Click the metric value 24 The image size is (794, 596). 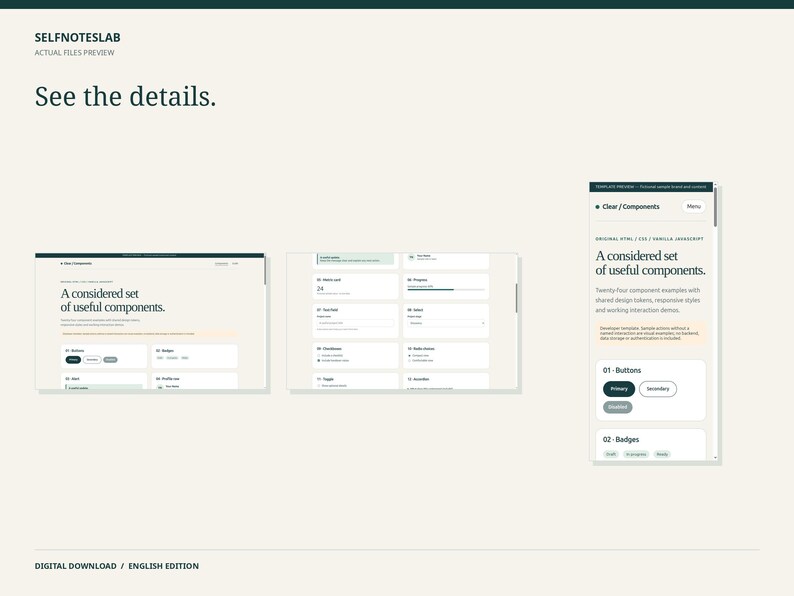click(320, 288)
